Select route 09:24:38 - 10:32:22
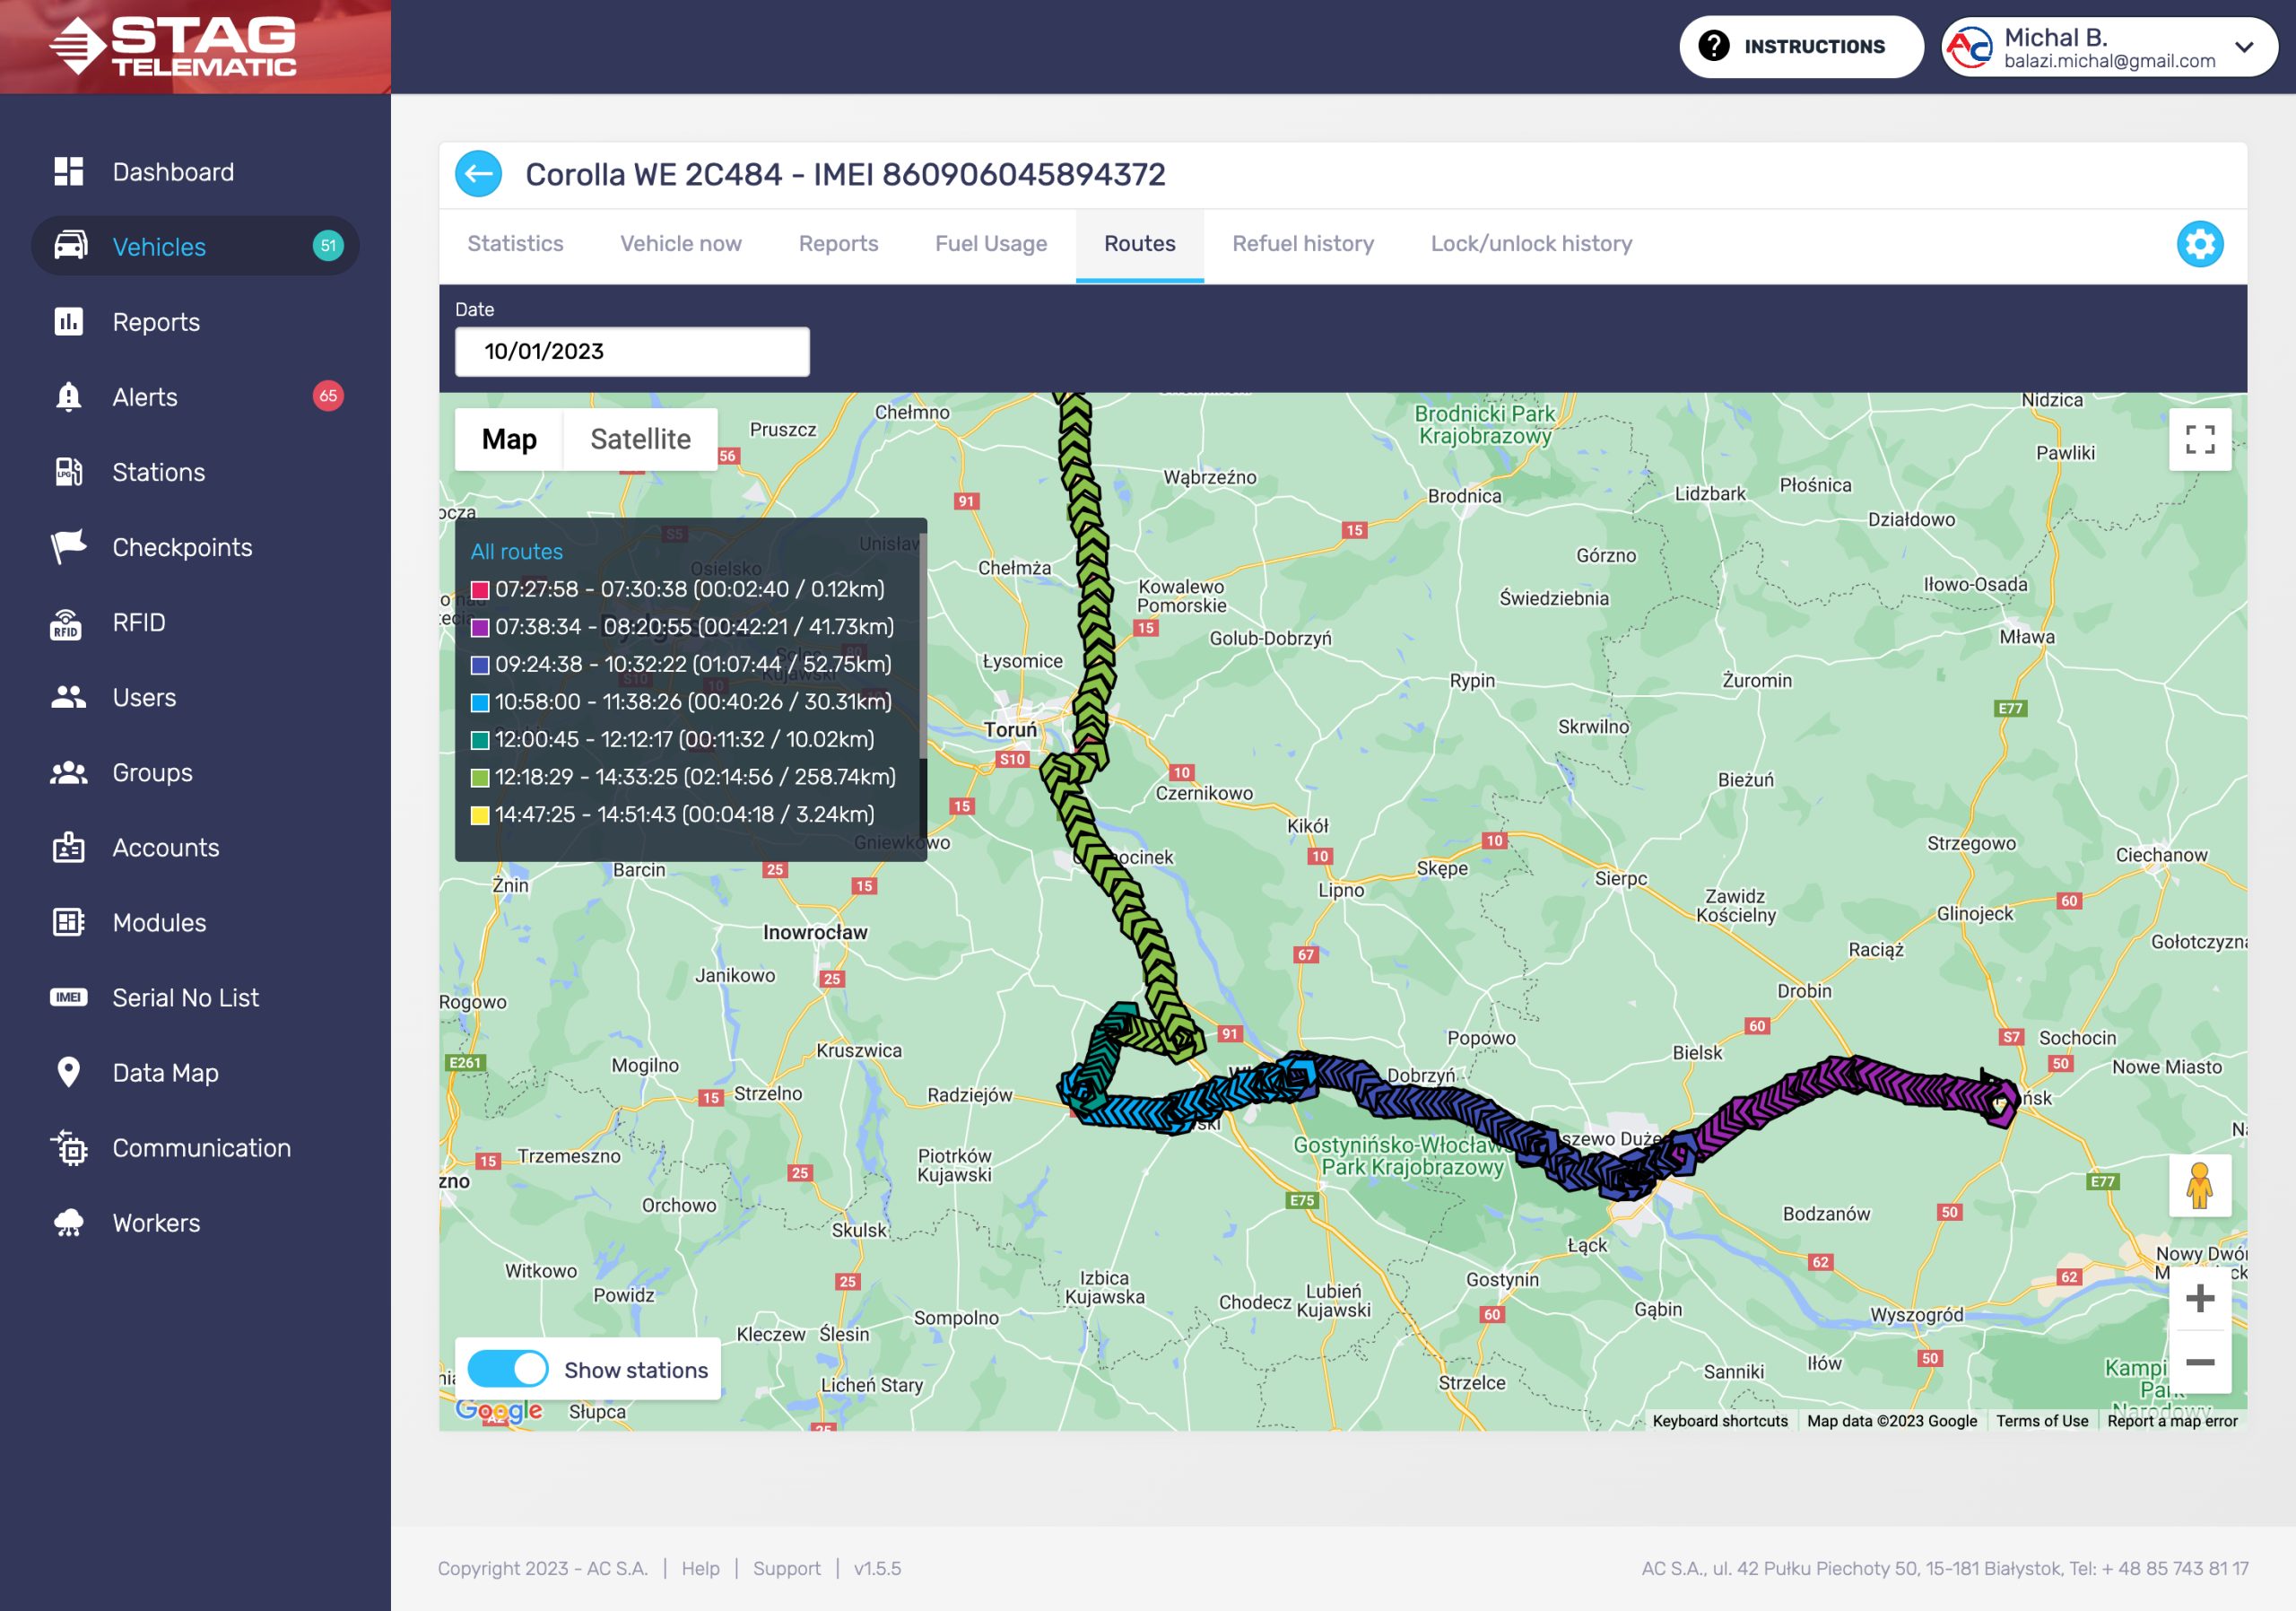This screenshot has height=1611, width=2296. click(692, 664)
